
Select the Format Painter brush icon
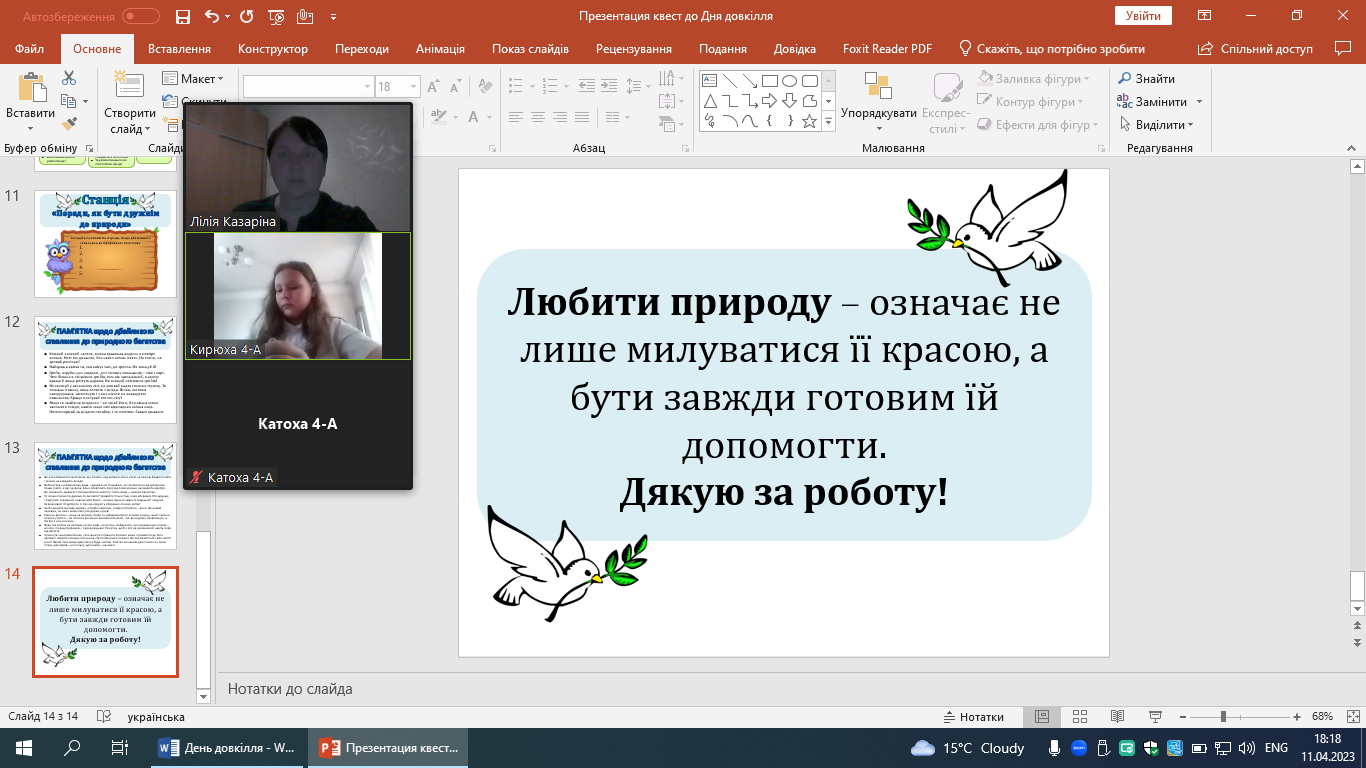click(69, 124)
